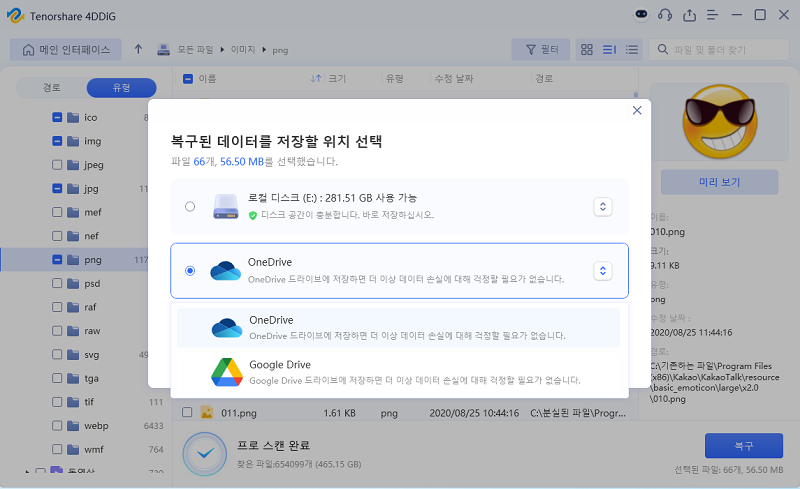This screenshot has width=800, height=489.
Task: Switch to the 경로 tab
Action: pyautogui.click(x=51, y=88)
